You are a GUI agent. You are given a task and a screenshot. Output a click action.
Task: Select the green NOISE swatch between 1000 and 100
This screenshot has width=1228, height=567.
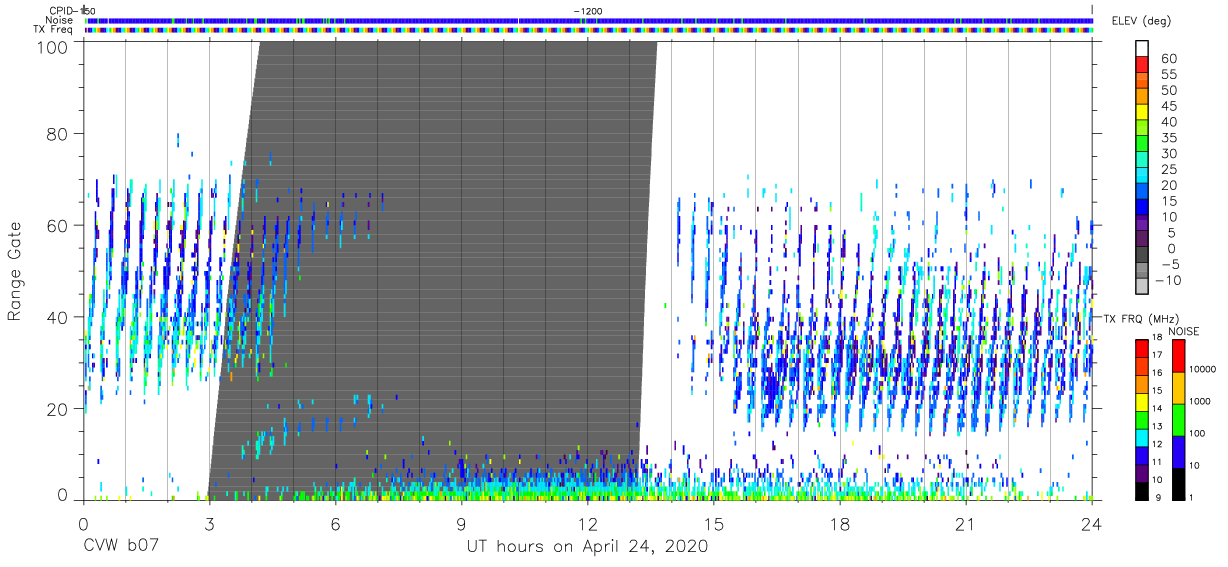point(1178,420)
